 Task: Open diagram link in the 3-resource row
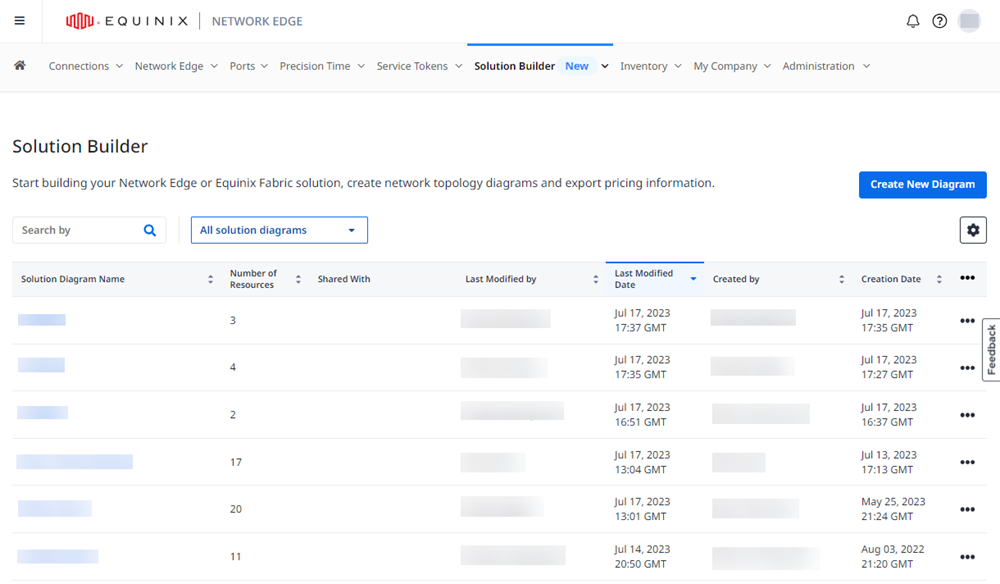(x=41, y=319)
